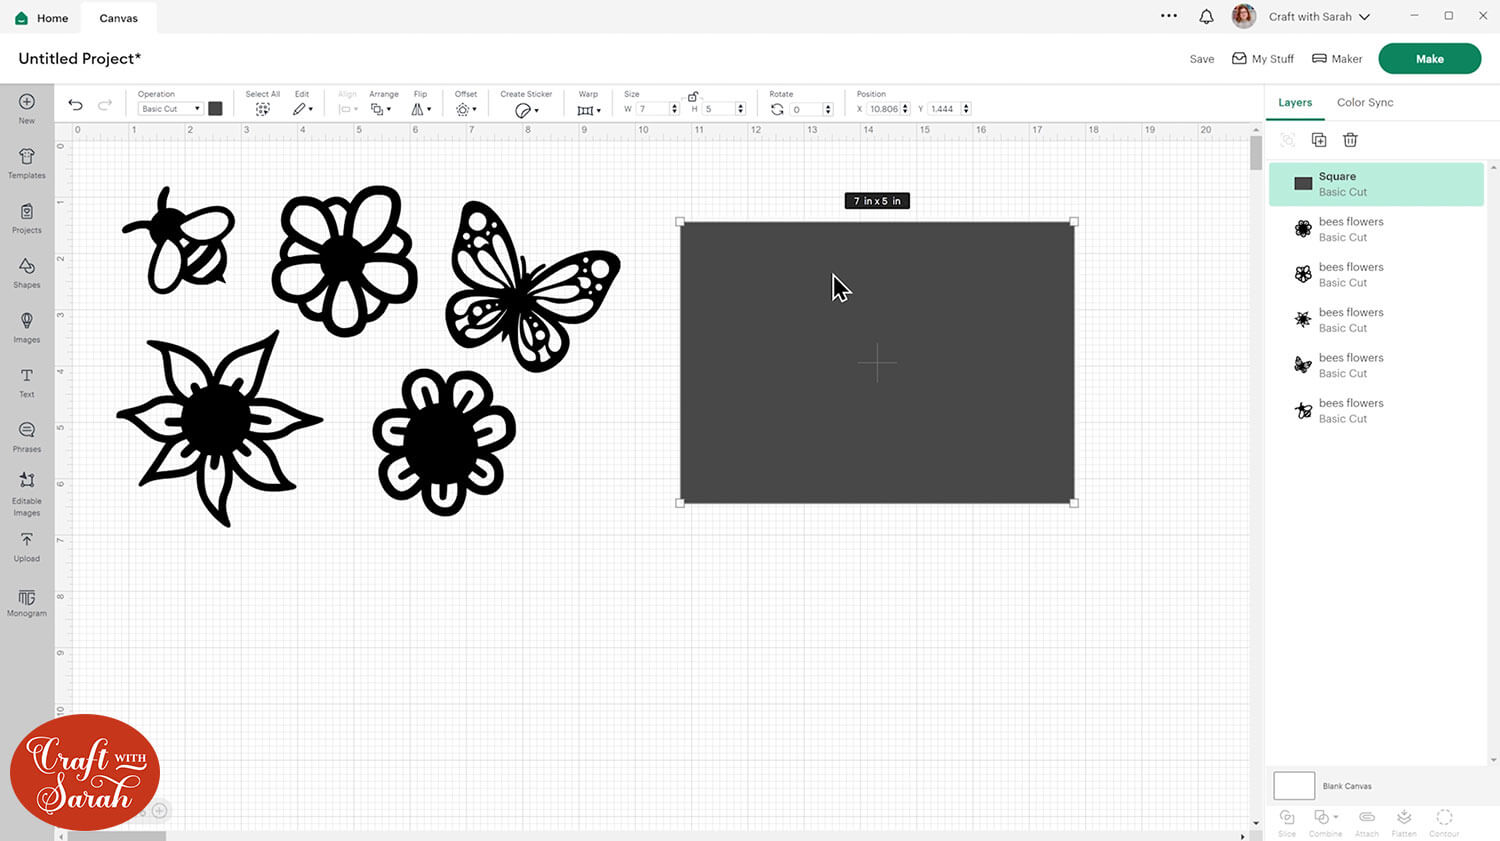Select the pointed-petal flower on canvas

click(219, 428)
